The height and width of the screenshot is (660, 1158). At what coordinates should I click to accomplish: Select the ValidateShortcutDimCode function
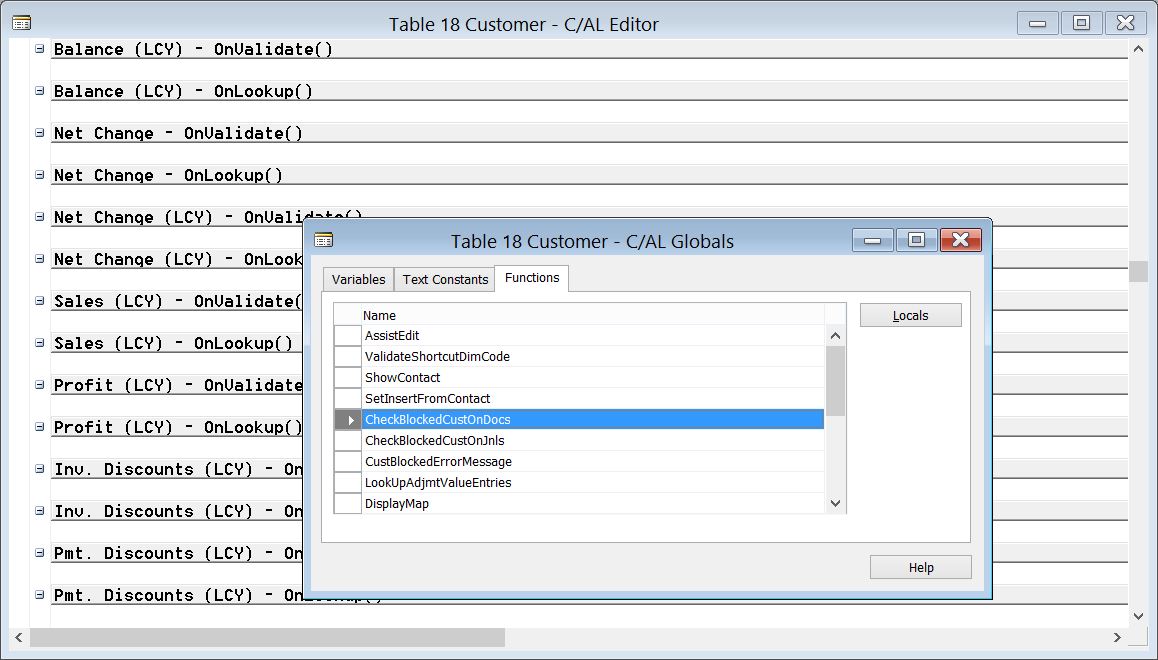[593, 357]
